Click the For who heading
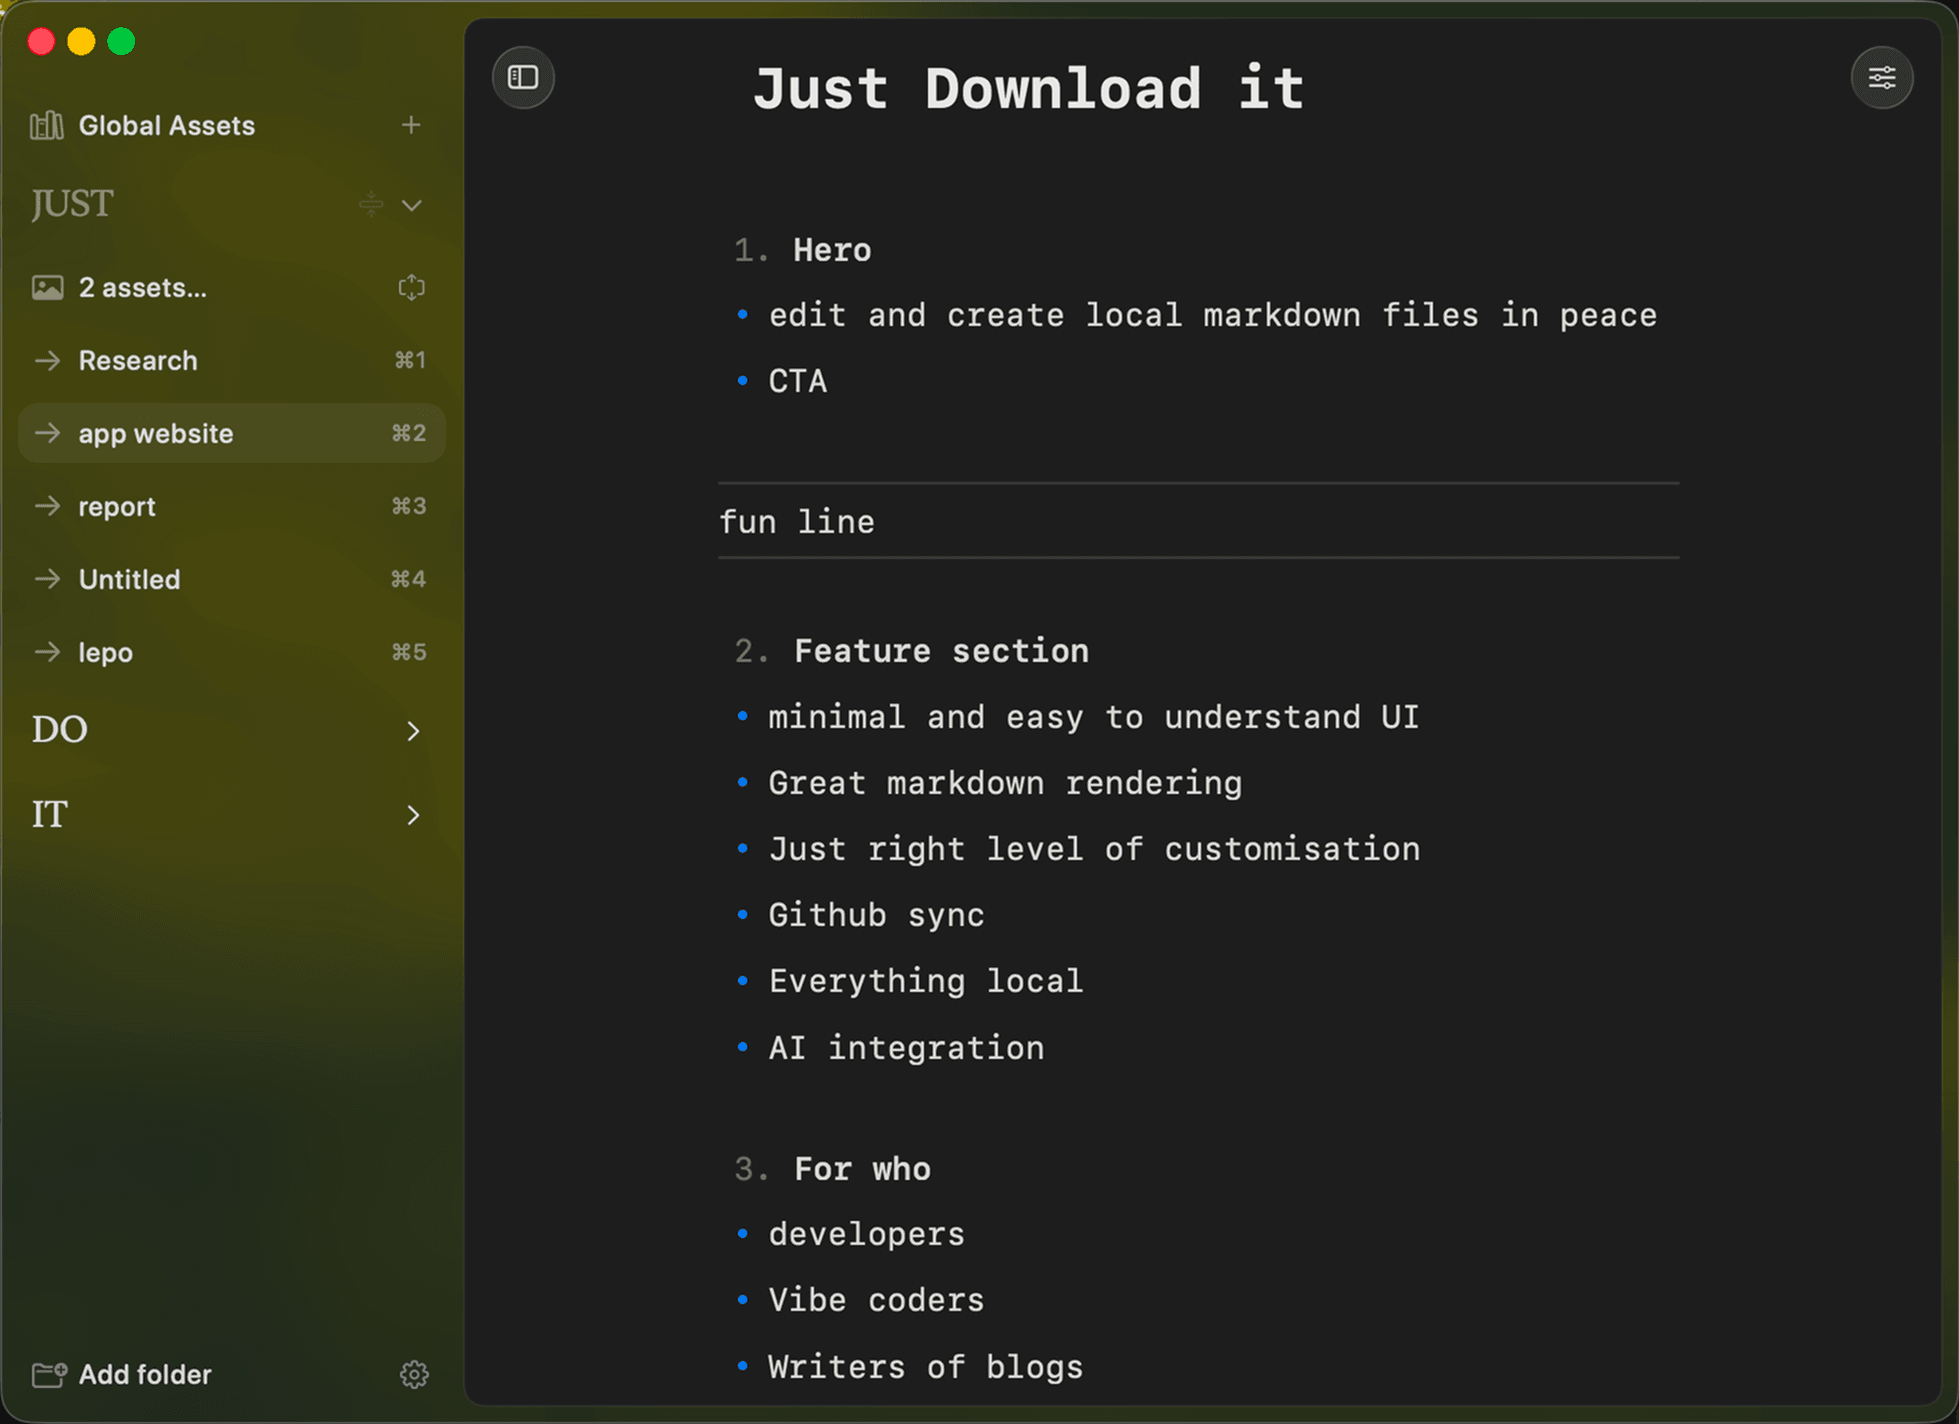The width and height of the screenshot is (1959, 1424). (x=862, y=1169)
